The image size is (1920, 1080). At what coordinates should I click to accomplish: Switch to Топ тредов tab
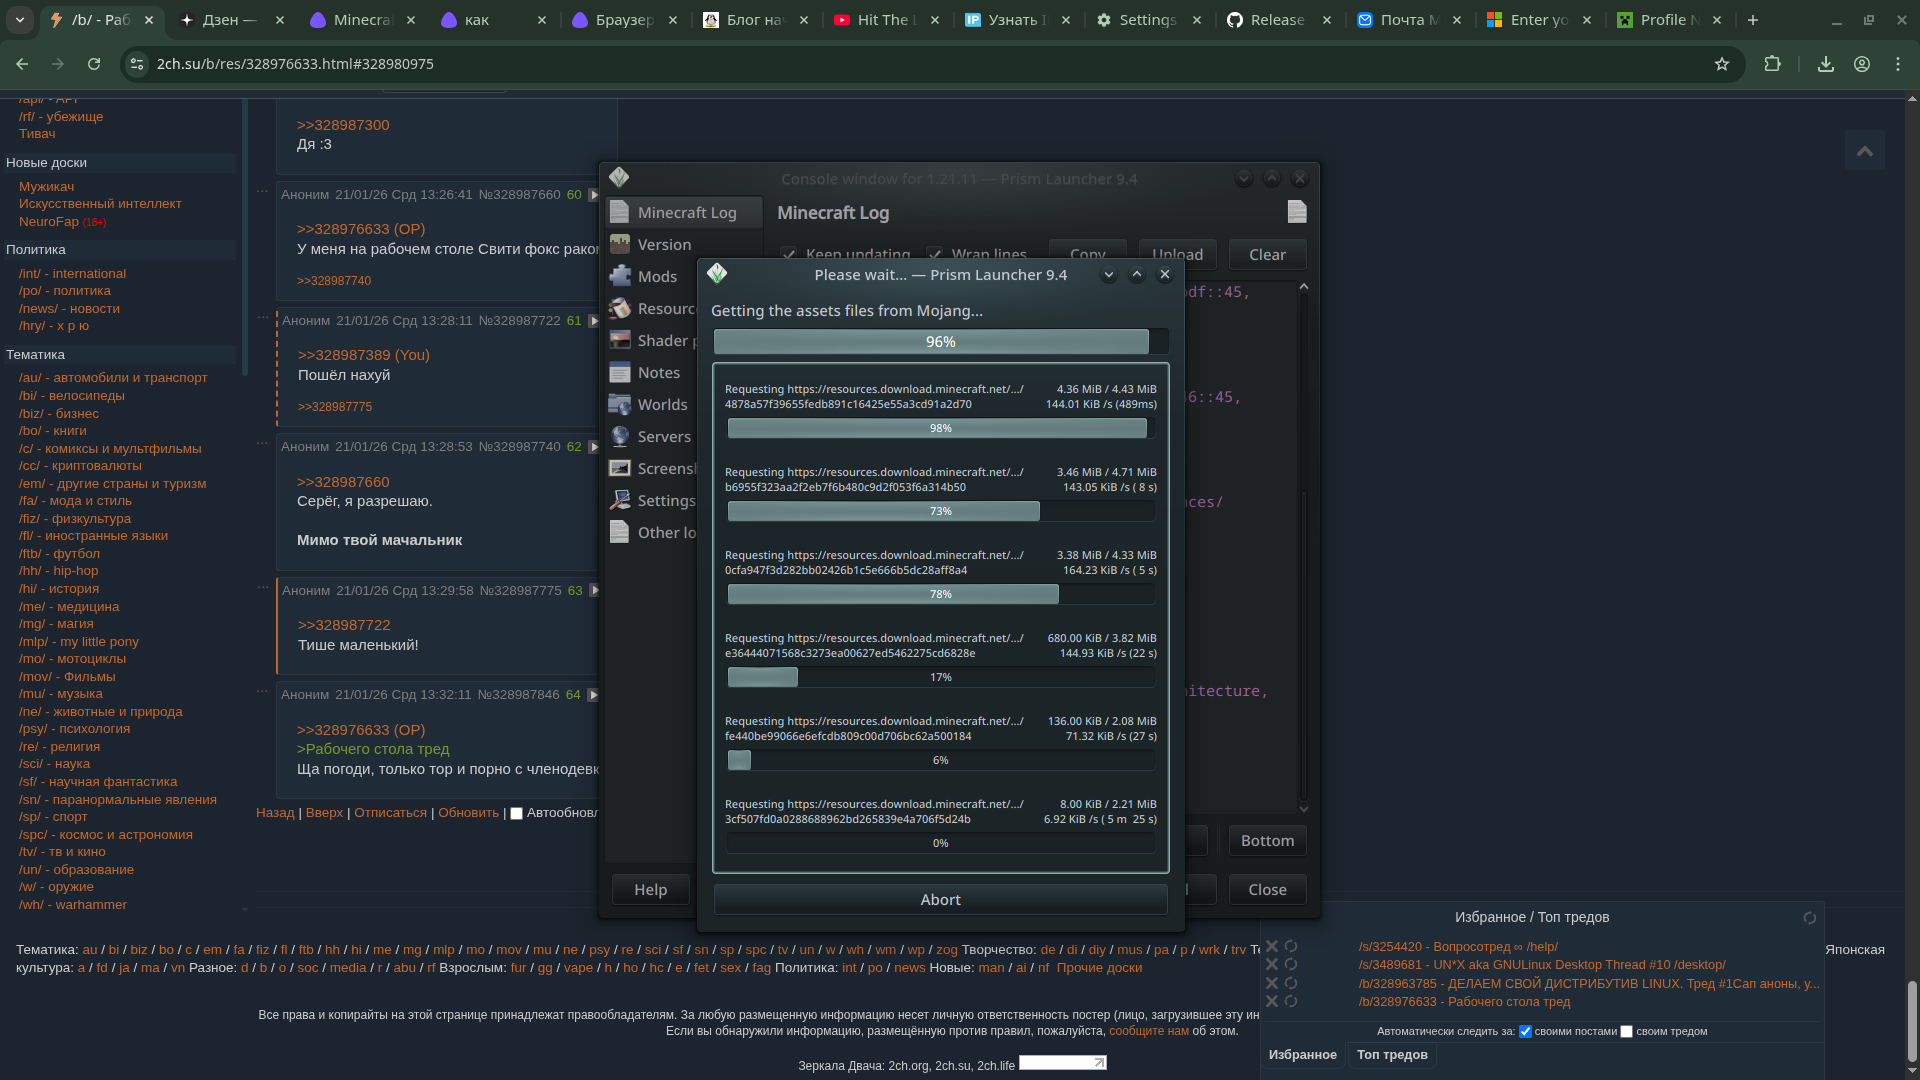(1391, 1055)
